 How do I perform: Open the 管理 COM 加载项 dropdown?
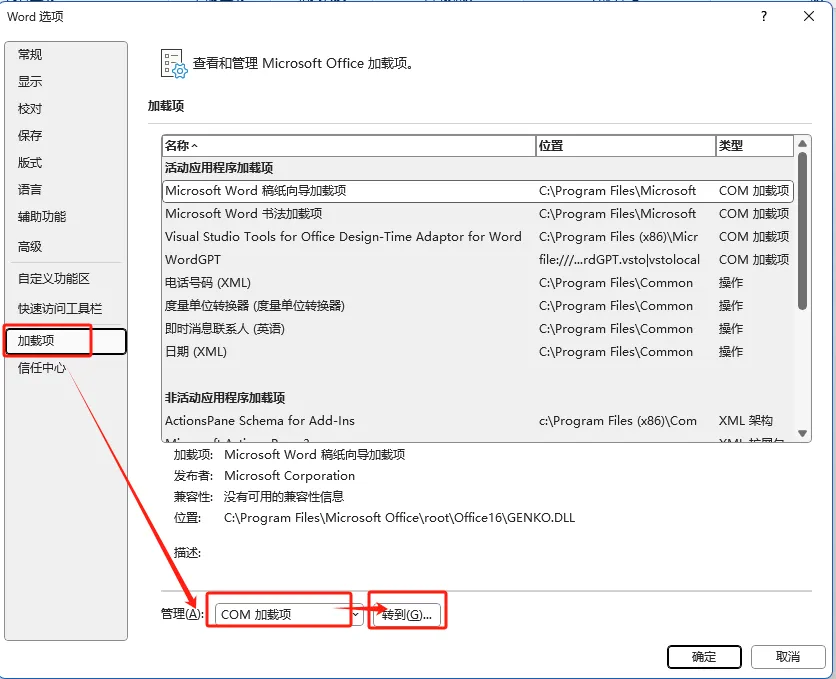[x=289, y=615]
